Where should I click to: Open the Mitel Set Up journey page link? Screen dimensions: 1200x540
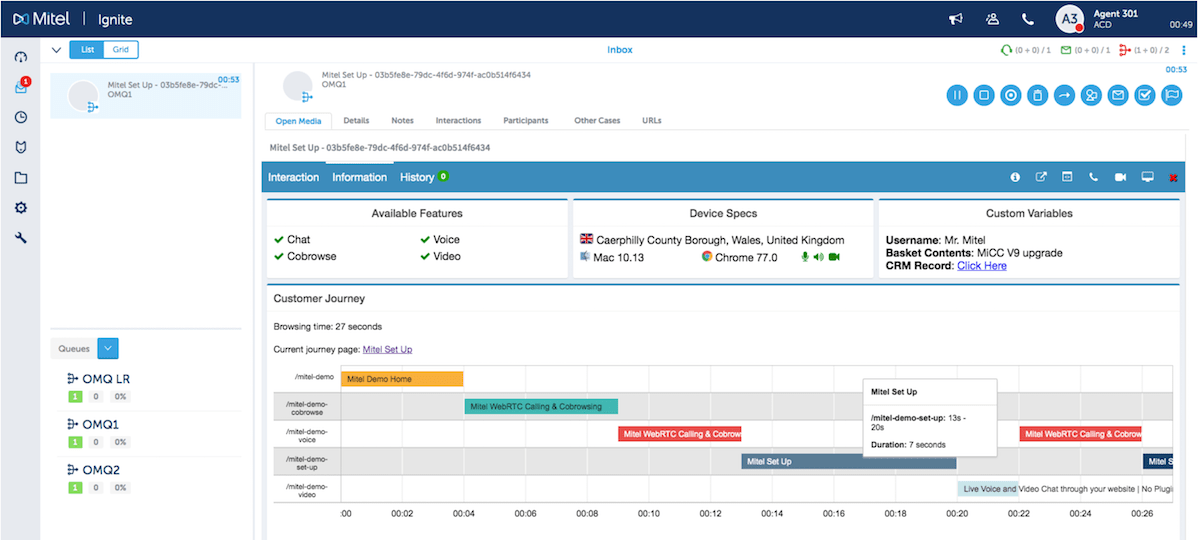tap(387, 349)
